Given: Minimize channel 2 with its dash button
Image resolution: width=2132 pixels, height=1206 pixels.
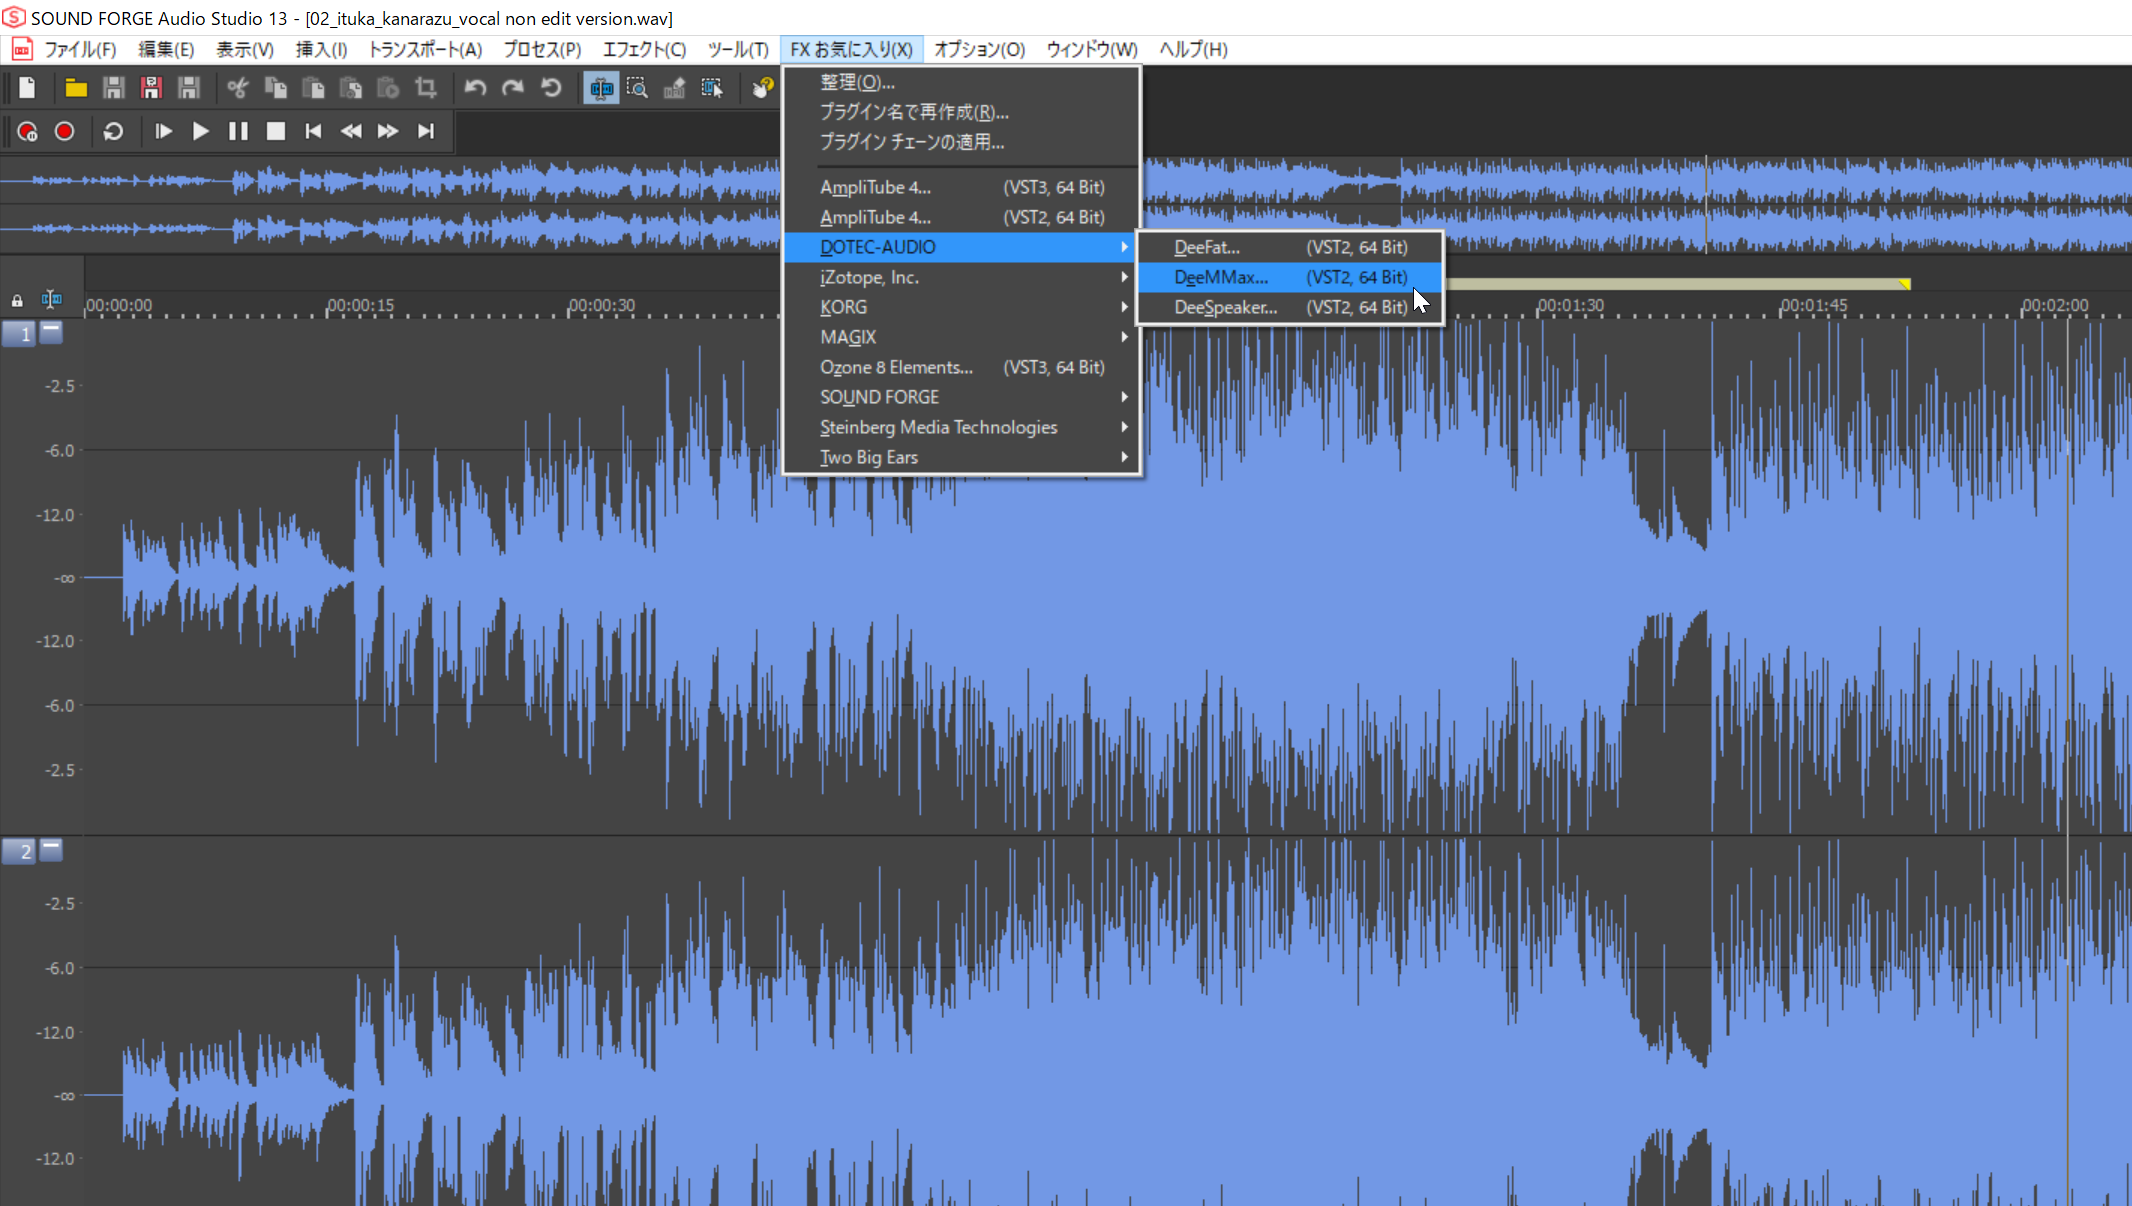Looking at the screenshot, I should pyautogui.click(x=51, y=849).
